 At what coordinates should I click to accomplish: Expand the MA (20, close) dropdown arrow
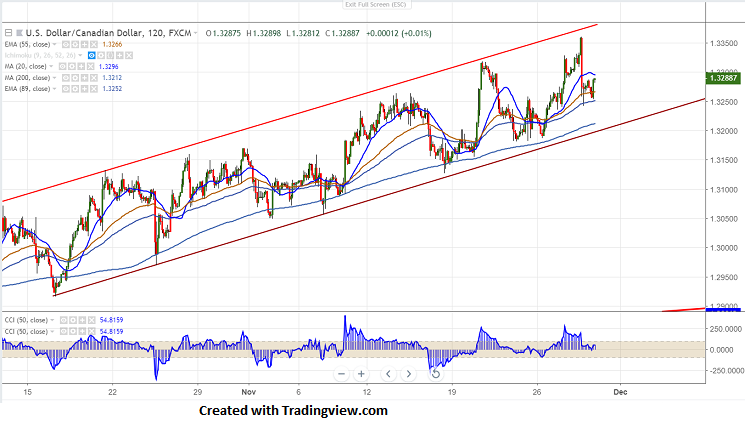pos(51,66)
